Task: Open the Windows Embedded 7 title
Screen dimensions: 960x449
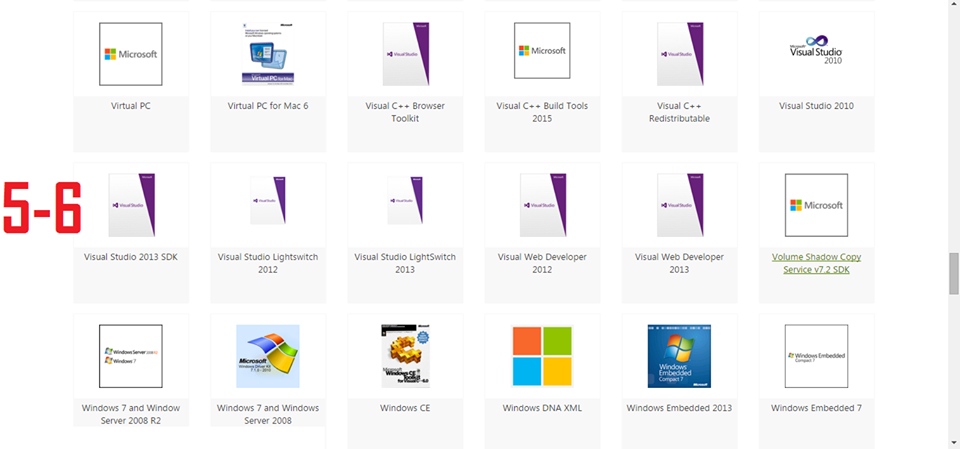Action: click(x=817, y=408)
